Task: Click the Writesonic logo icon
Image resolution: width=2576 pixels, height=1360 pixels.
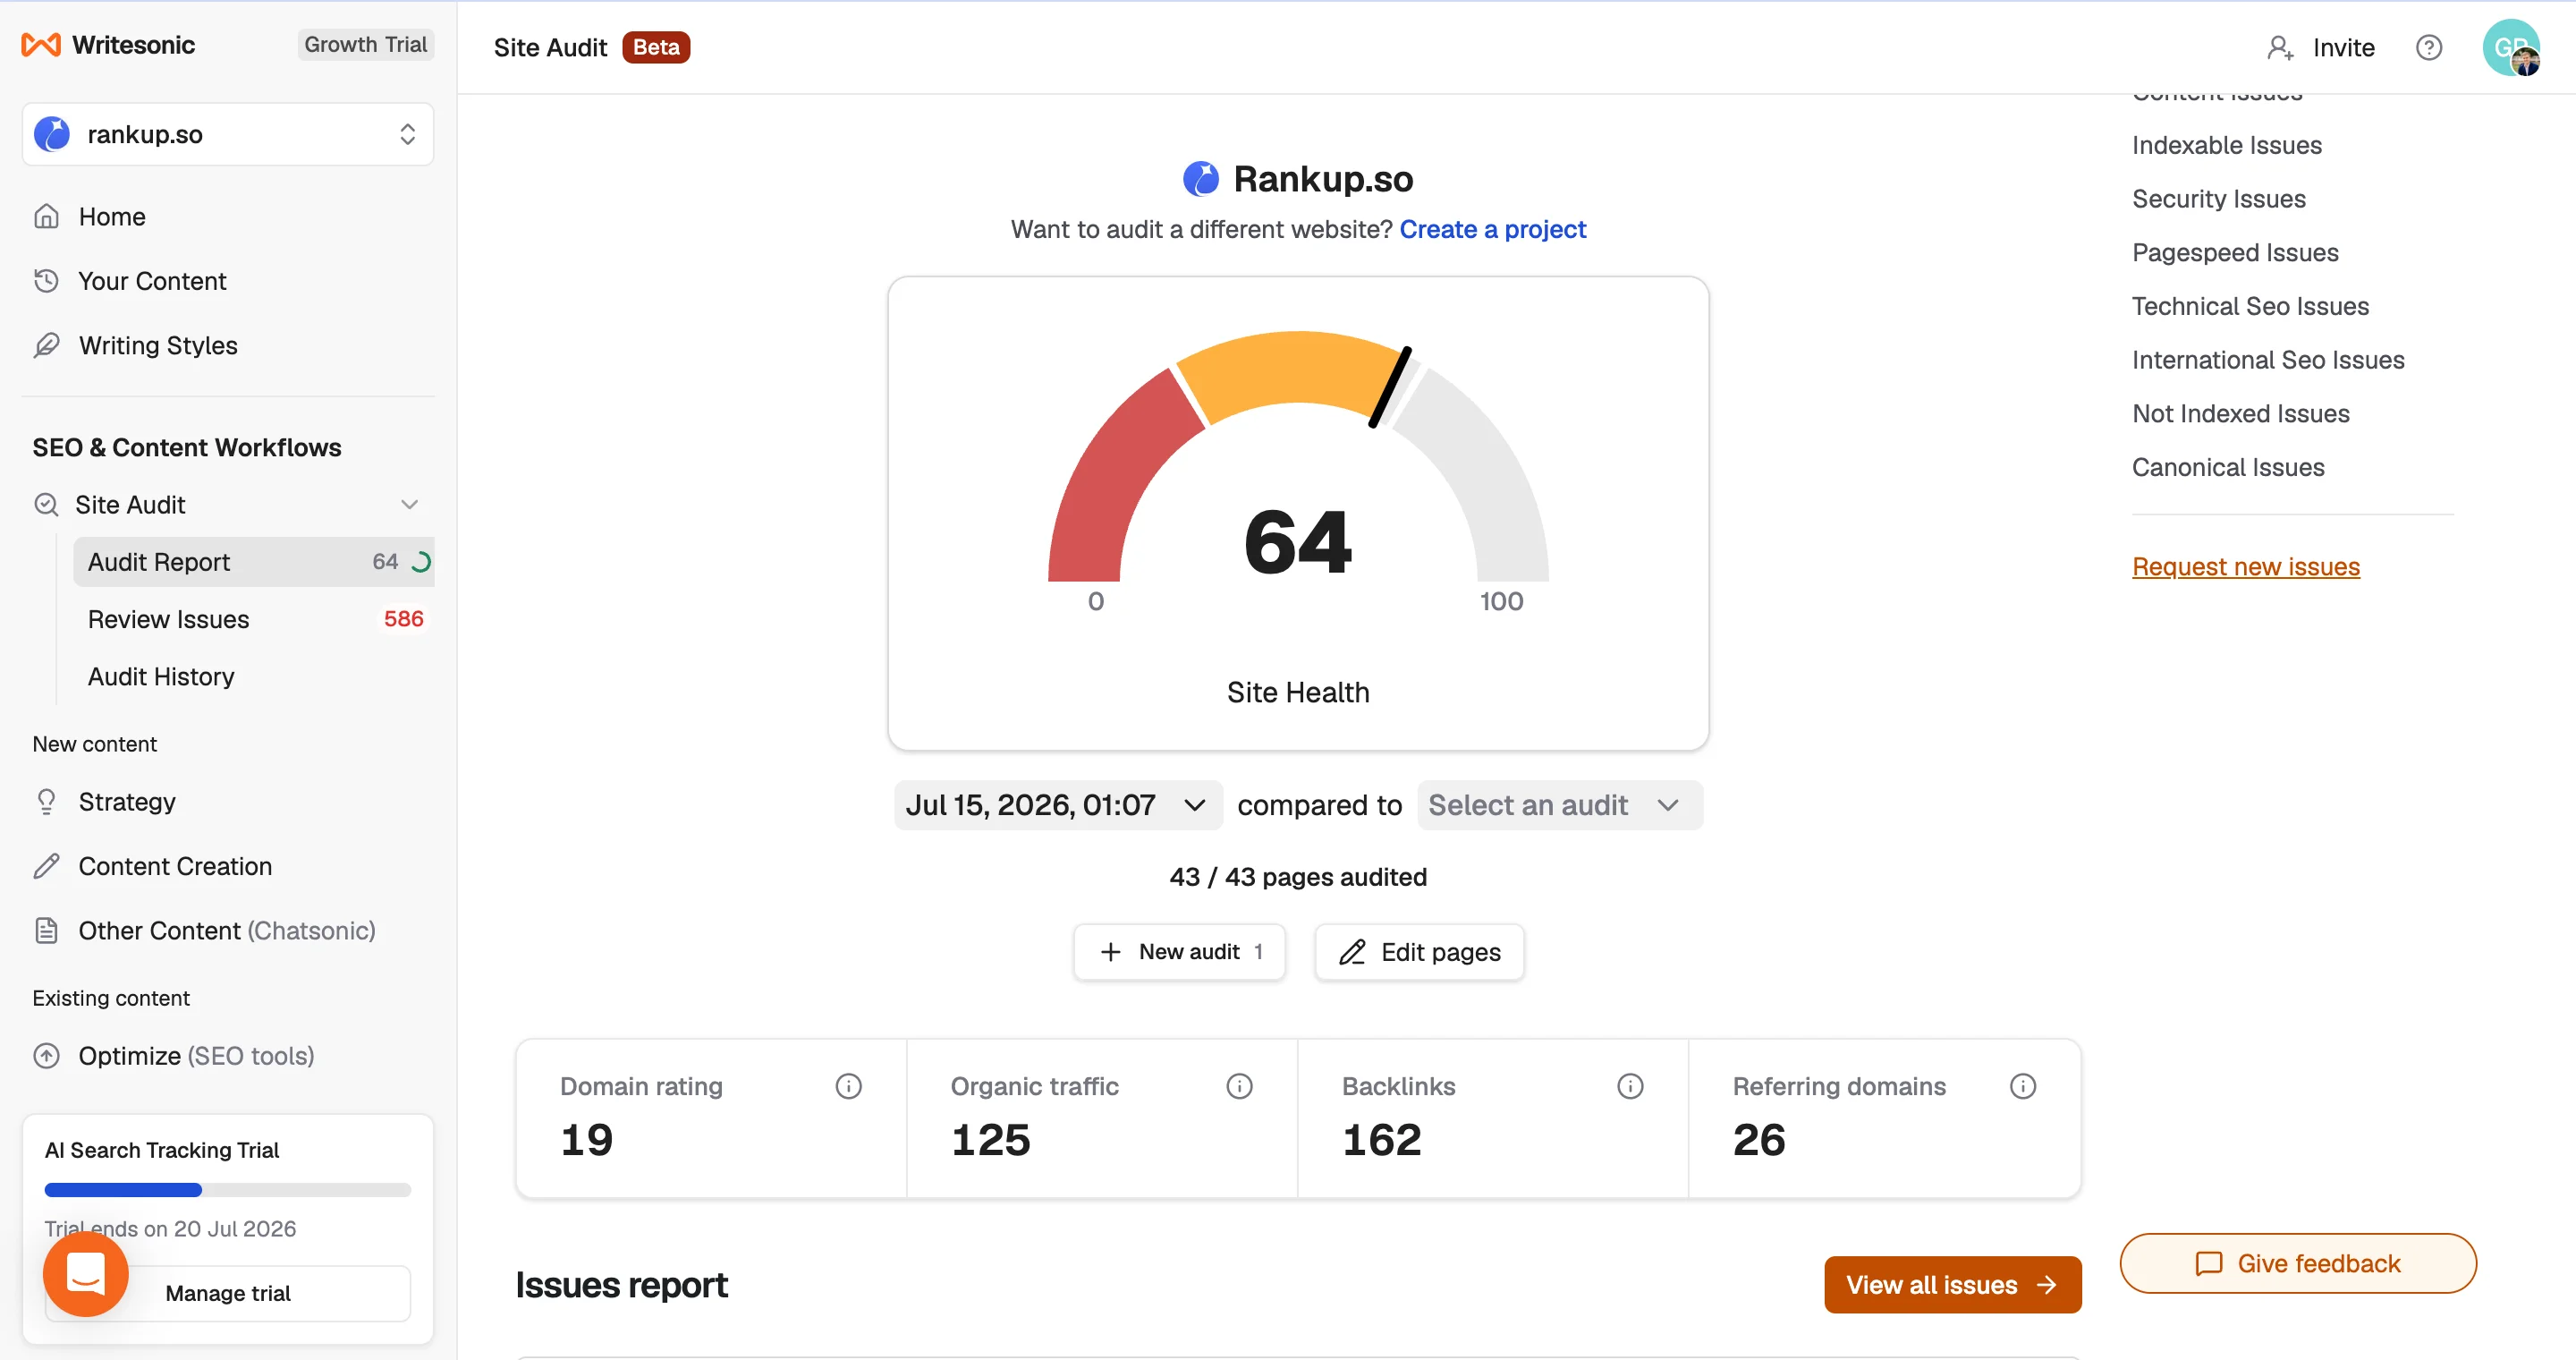Action: pyautogui.click(x=41, y=45)
